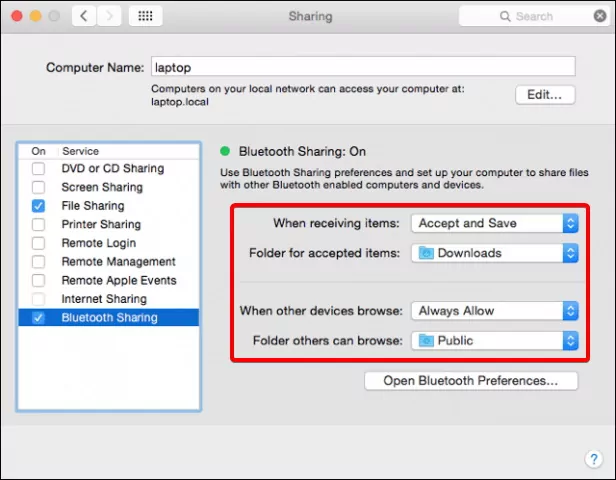Image resolution: width=616 pixels, height=480 pixels.
Task: Close window with the red button
Action: pos(17,16)
